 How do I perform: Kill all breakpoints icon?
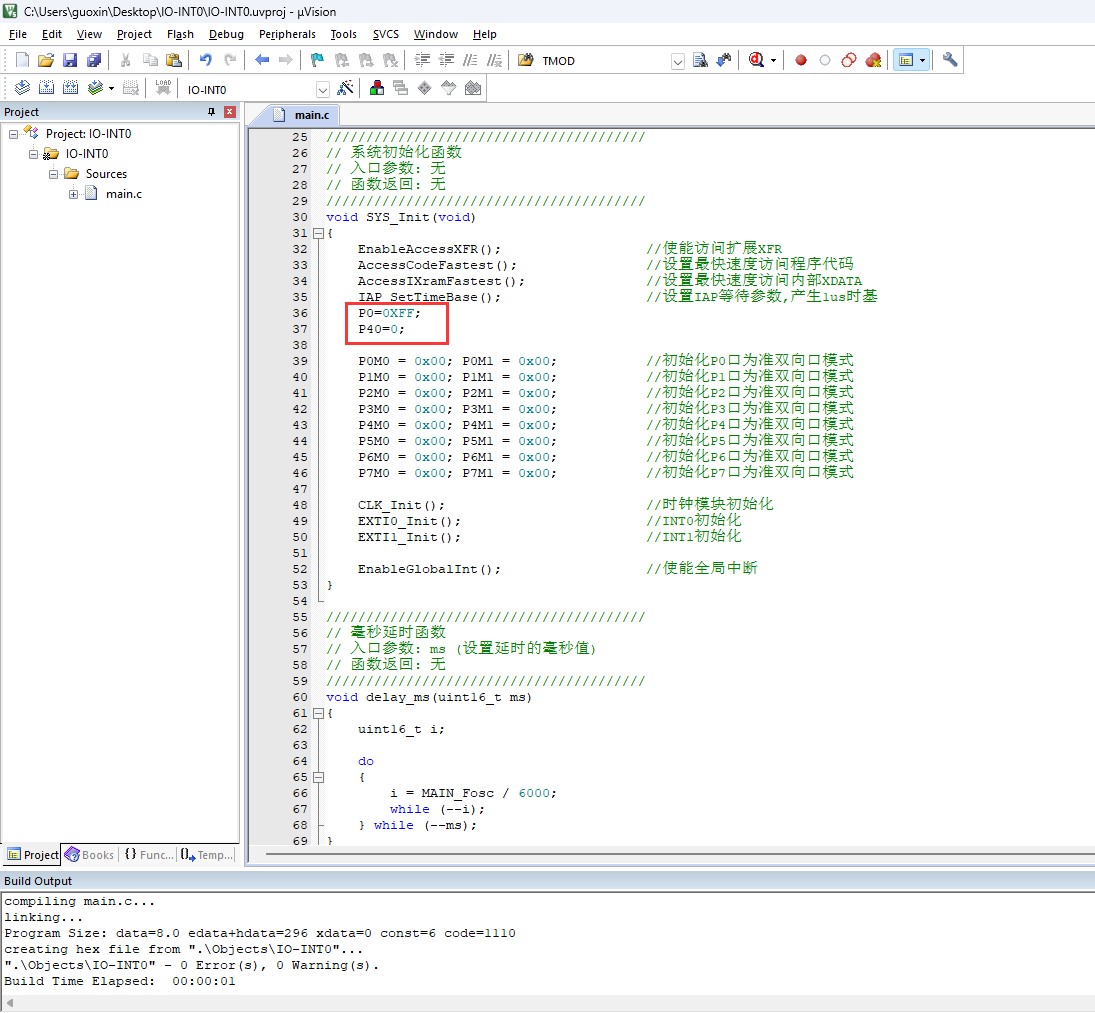(873, 60)
